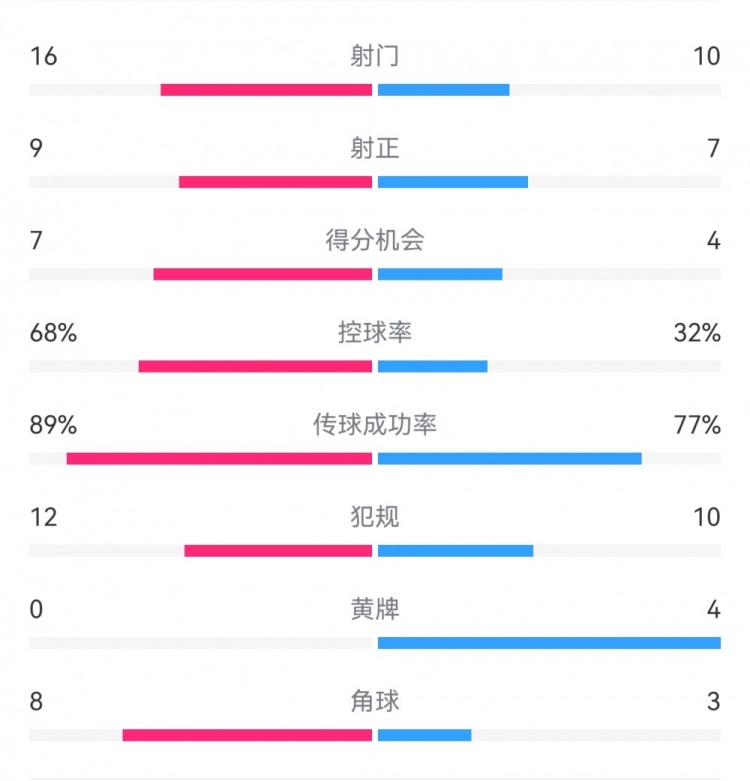Tap the blue 黄牌 bar
The width and height of the screenshot is (750, 781).
point(549,642)
